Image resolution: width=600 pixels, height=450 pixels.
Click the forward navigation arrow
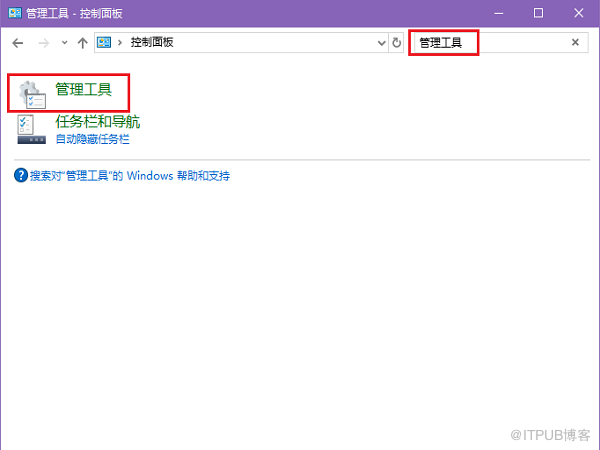pyautogui.click(x=44, y=43)
